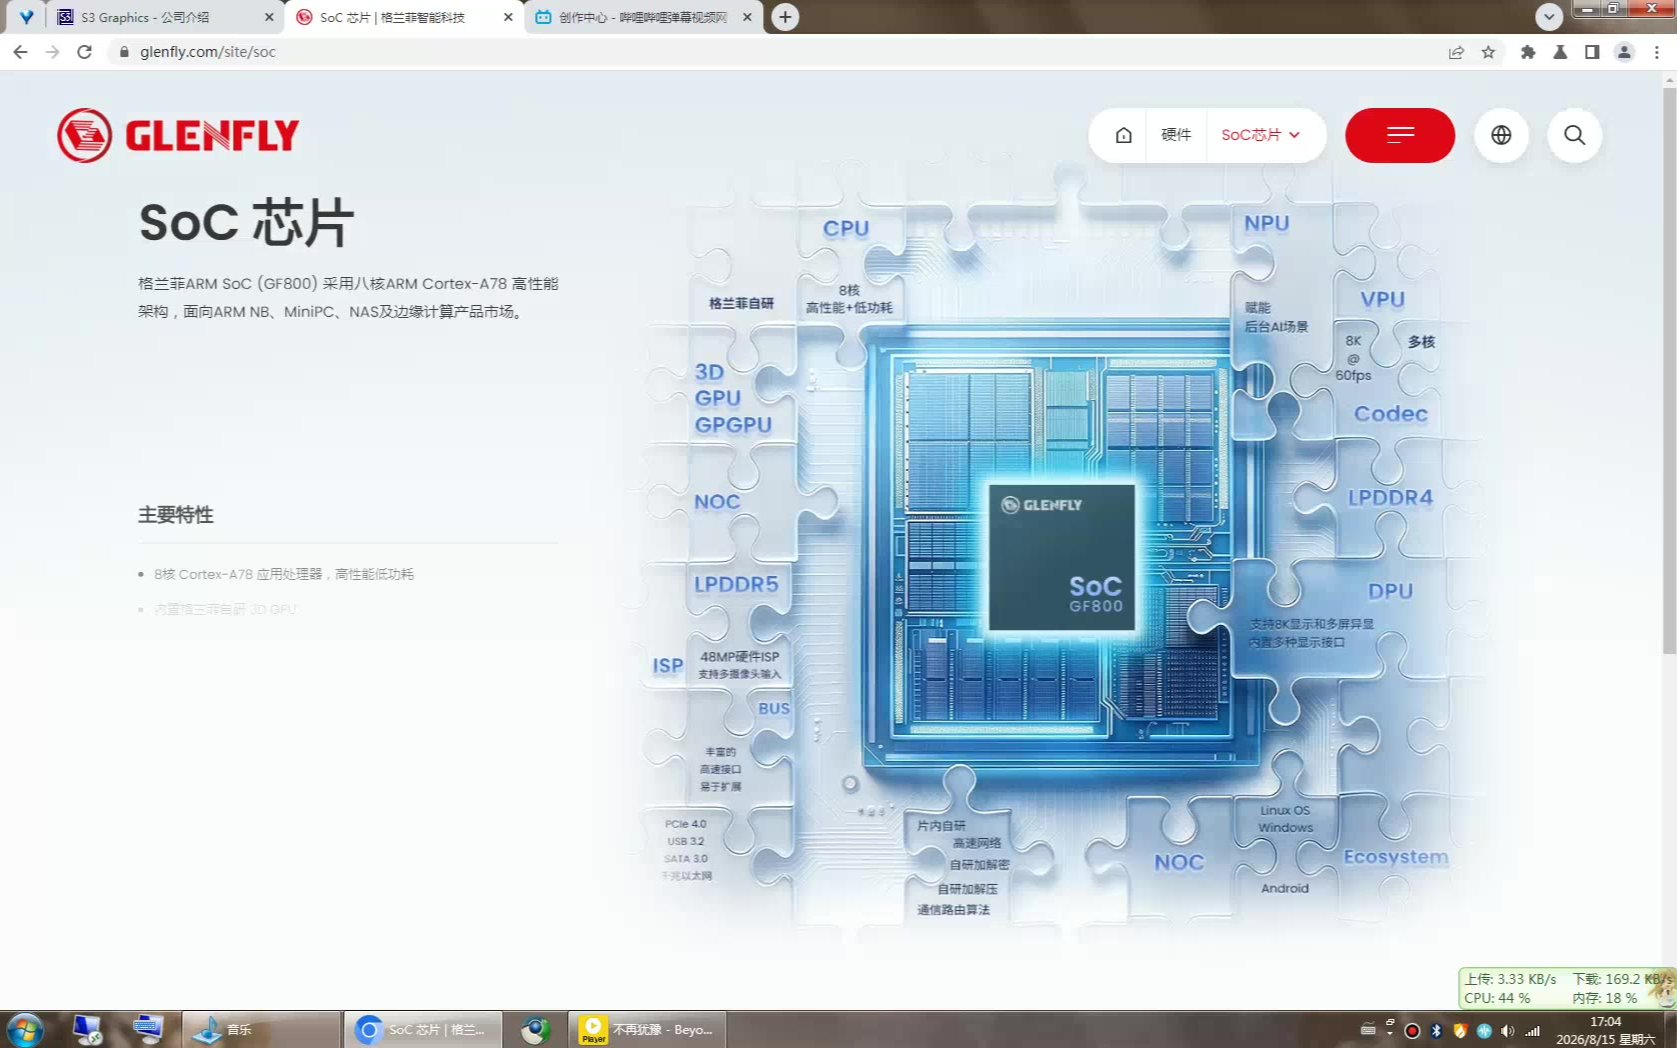The width and height of the screenshot is (1677, 1048).
Task: Open the language globe selector
Action: [x=1501, y=135]
